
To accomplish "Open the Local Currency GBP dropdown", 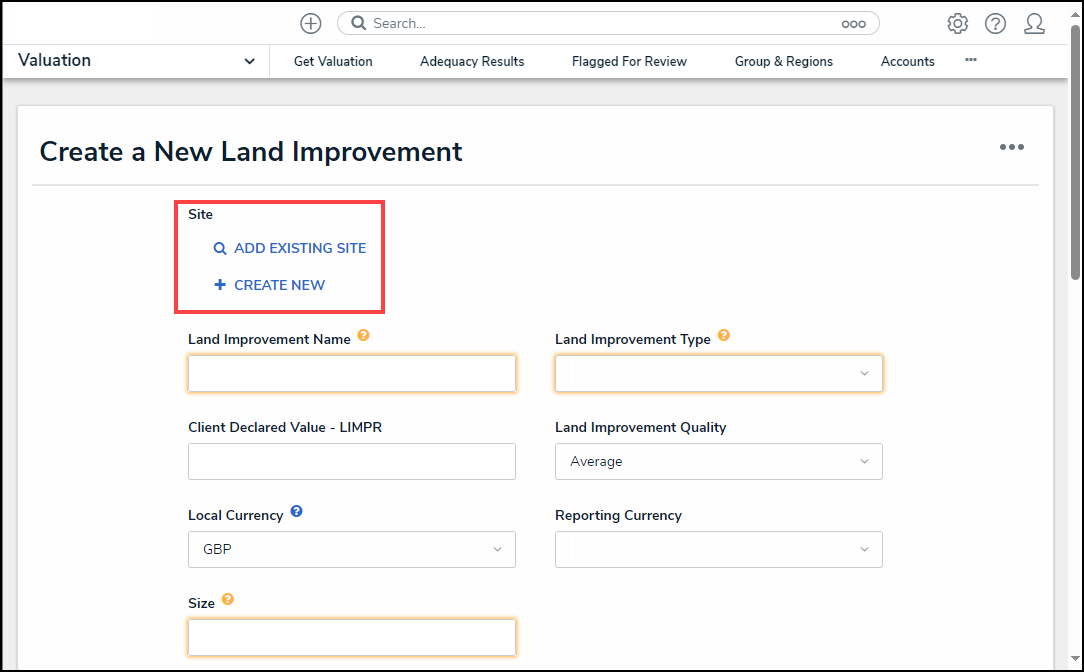I will (x=351, y=549).
